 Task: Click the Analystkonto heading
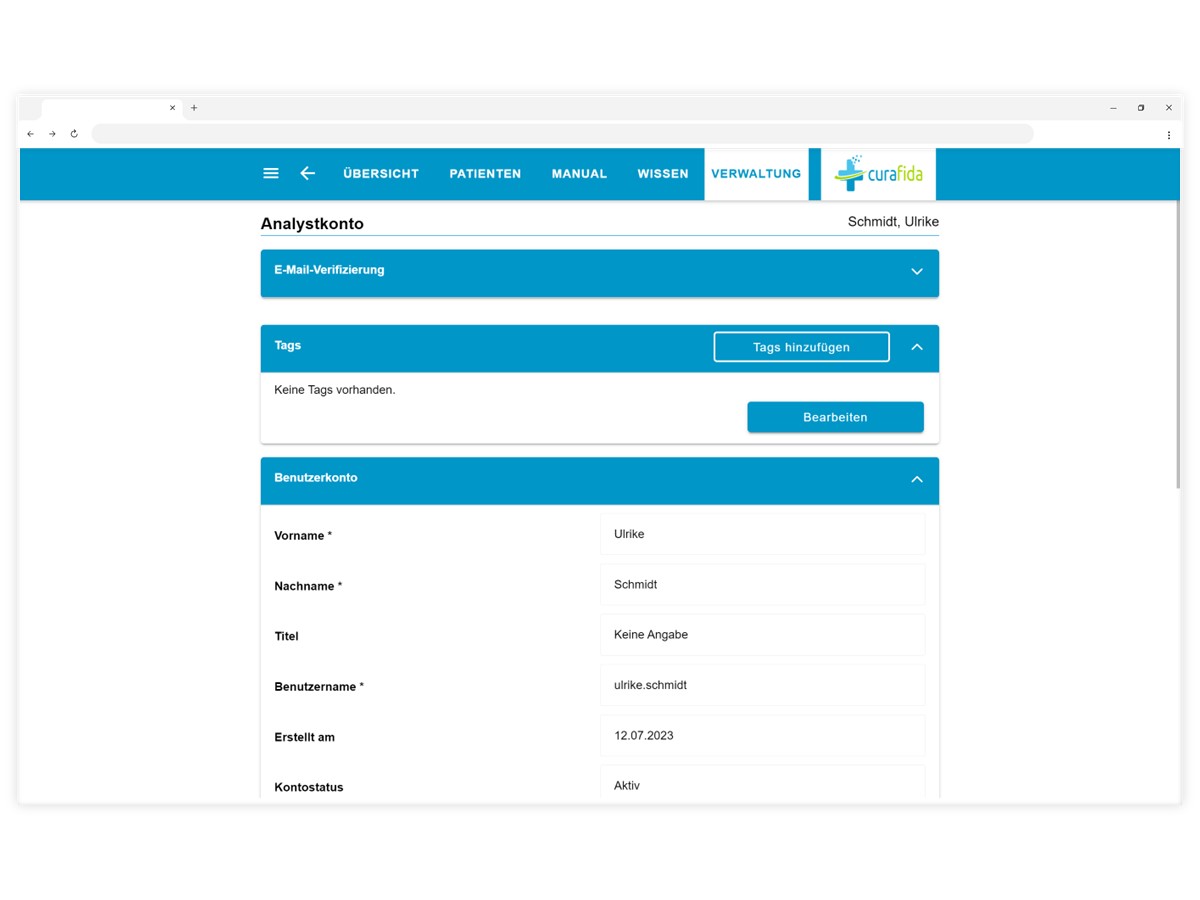(312, 224)
